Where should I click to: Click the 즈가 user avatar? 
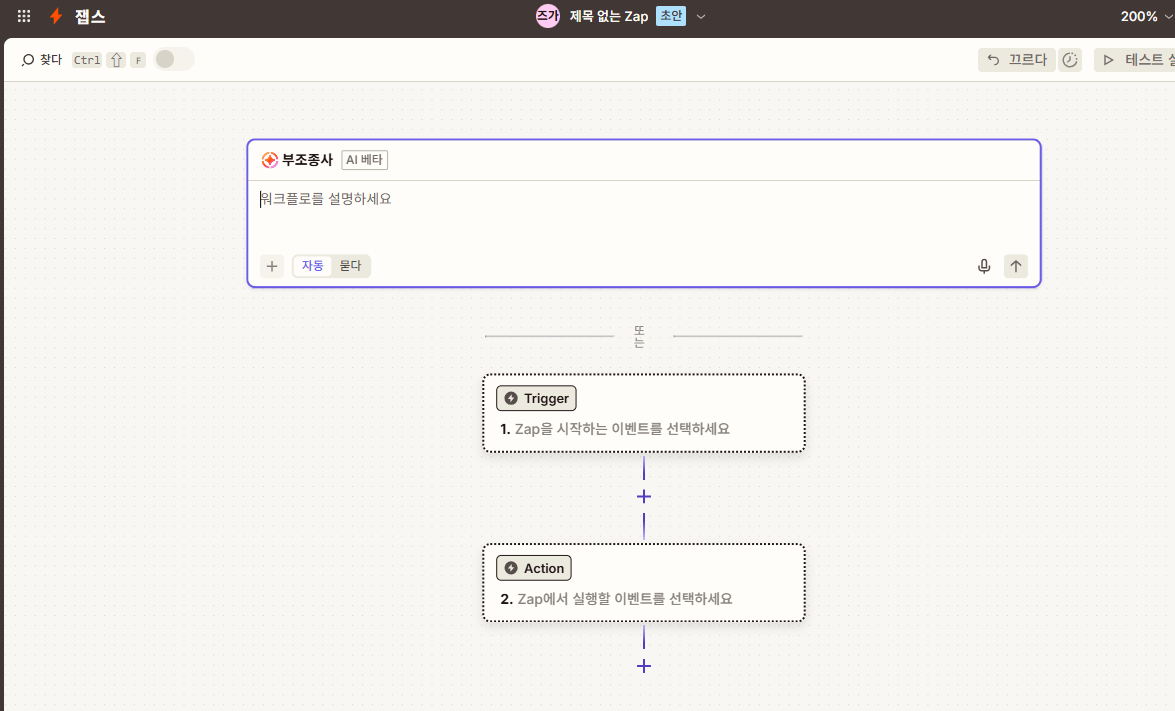(x=548, y=16)
